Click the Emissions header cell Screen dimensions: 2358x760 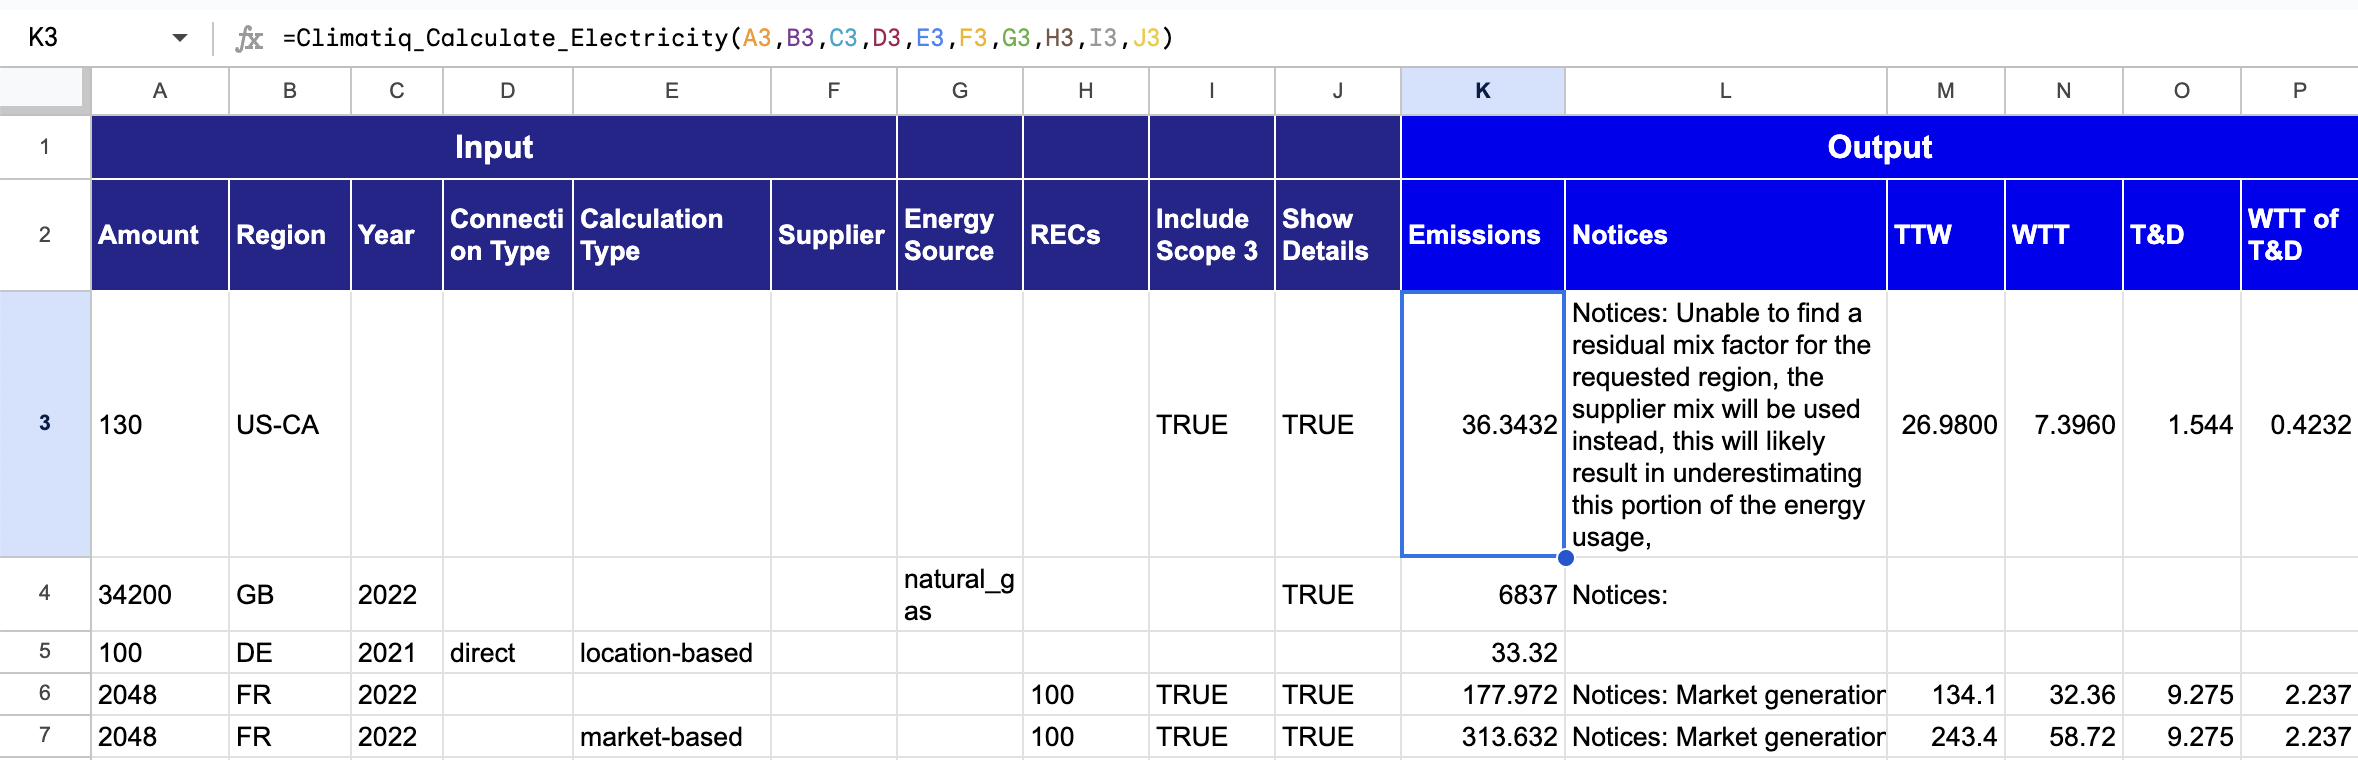pyautogui.click(x=1483, y=235)
